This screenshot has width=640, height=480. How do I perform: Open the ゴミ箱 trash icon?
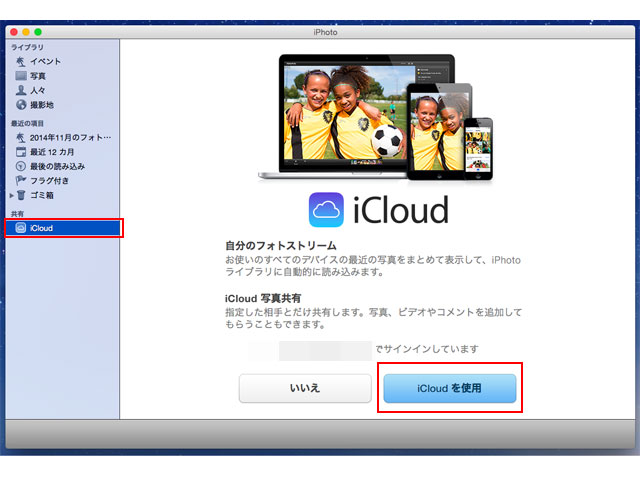(21, 195)
